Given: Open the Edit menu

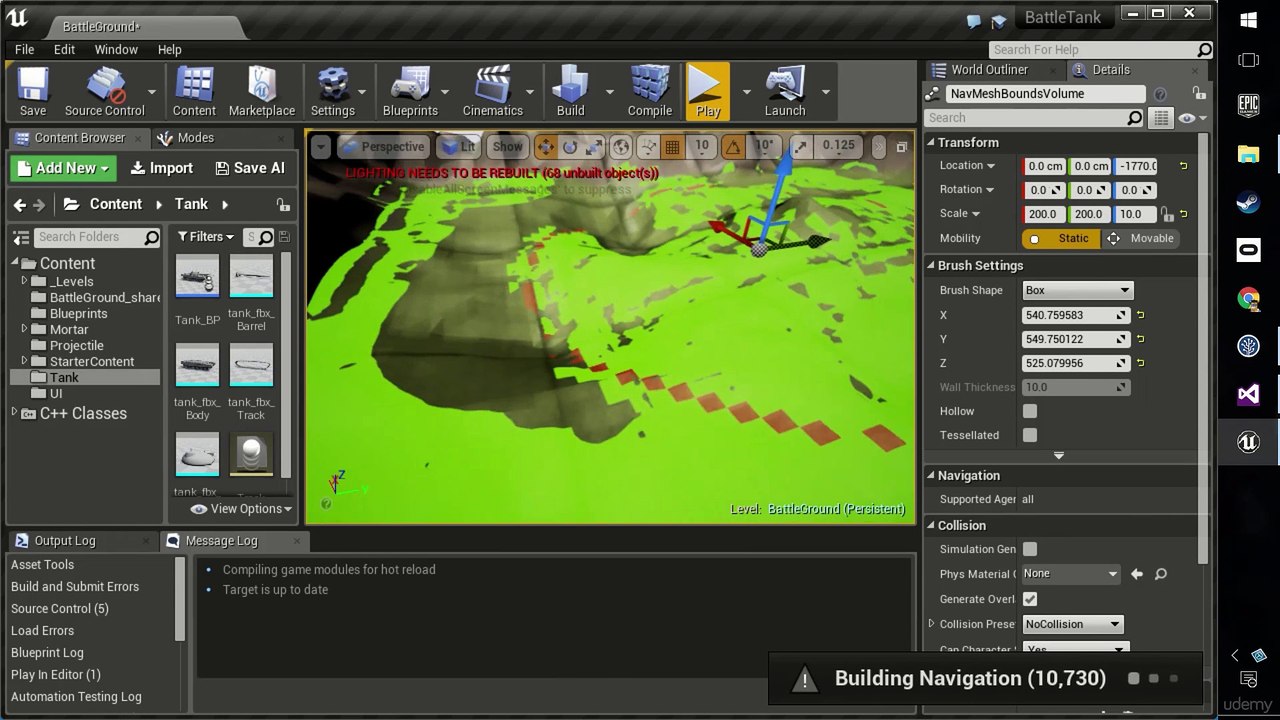Looking at the screenshot, I should coord(64,49).
